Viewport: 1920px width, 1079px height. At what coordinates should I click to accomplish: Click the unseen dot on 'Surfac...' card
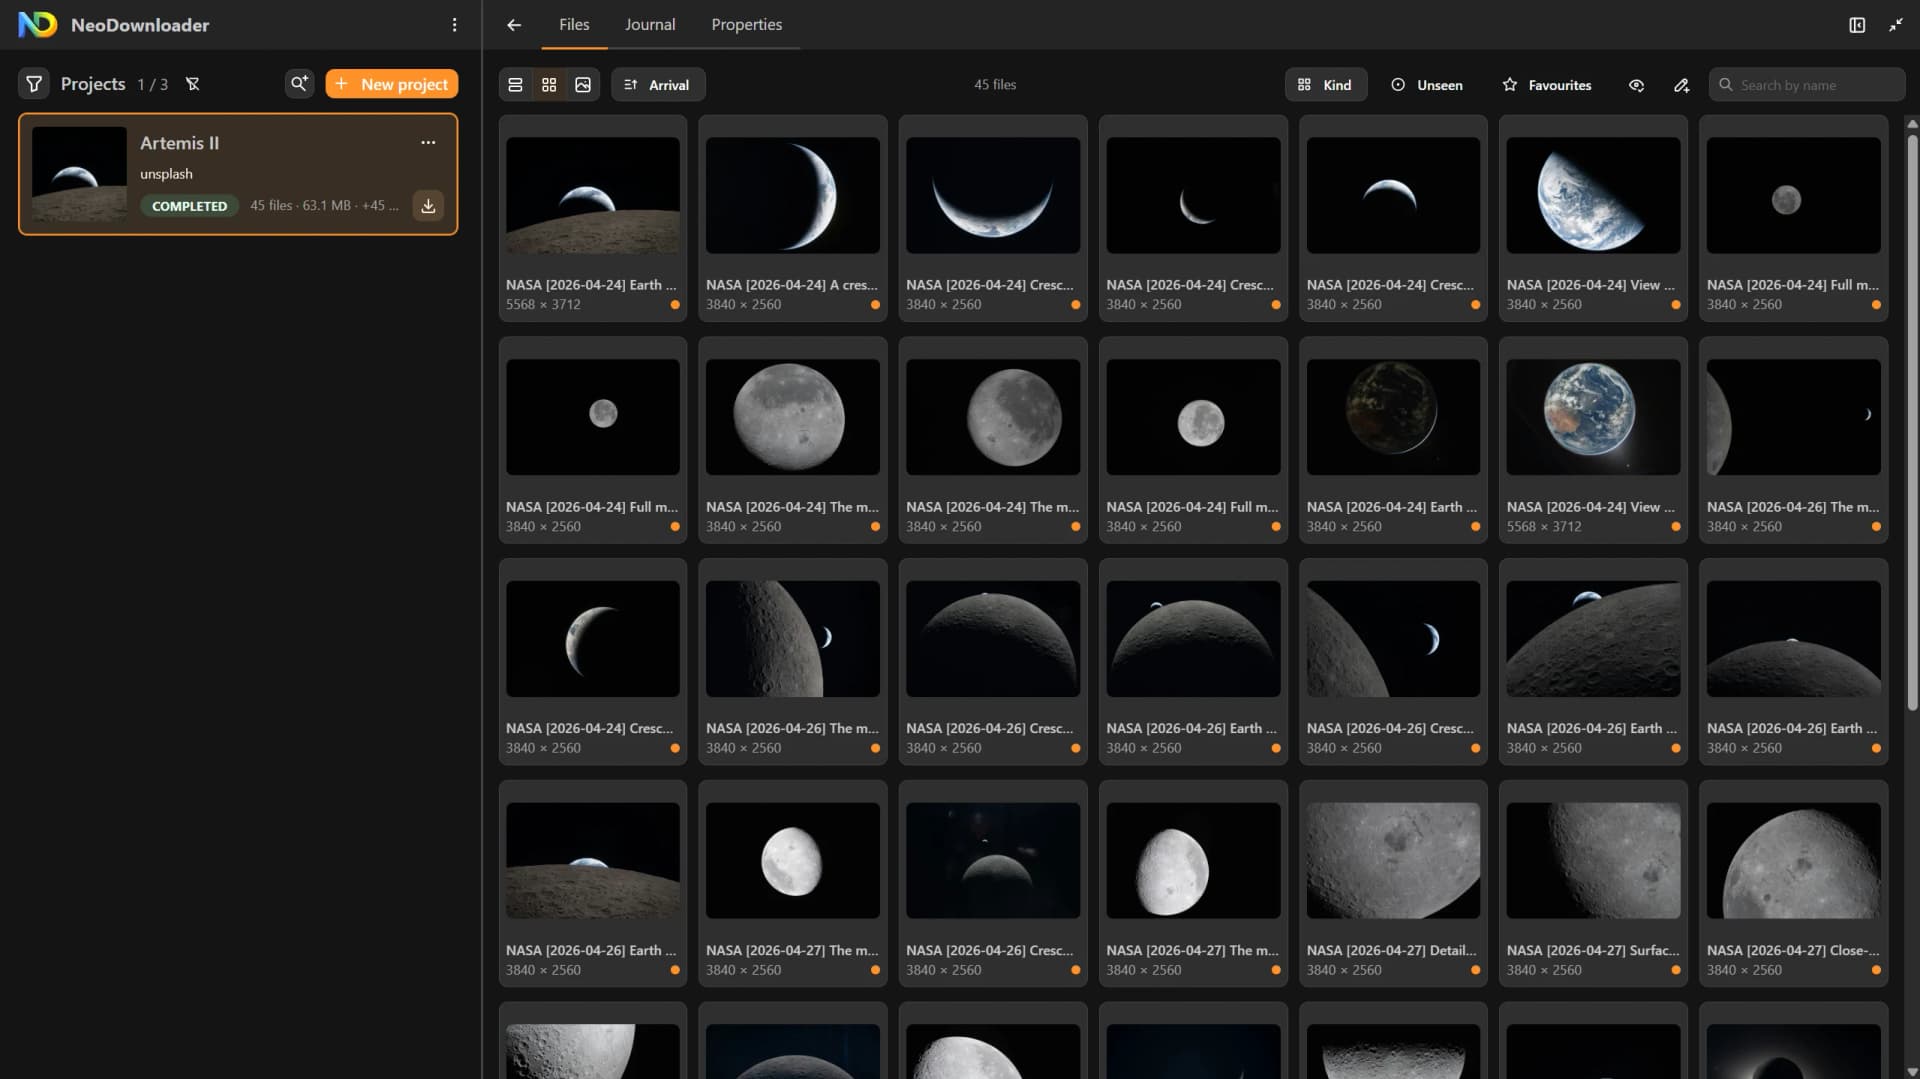coord(1675,970)
